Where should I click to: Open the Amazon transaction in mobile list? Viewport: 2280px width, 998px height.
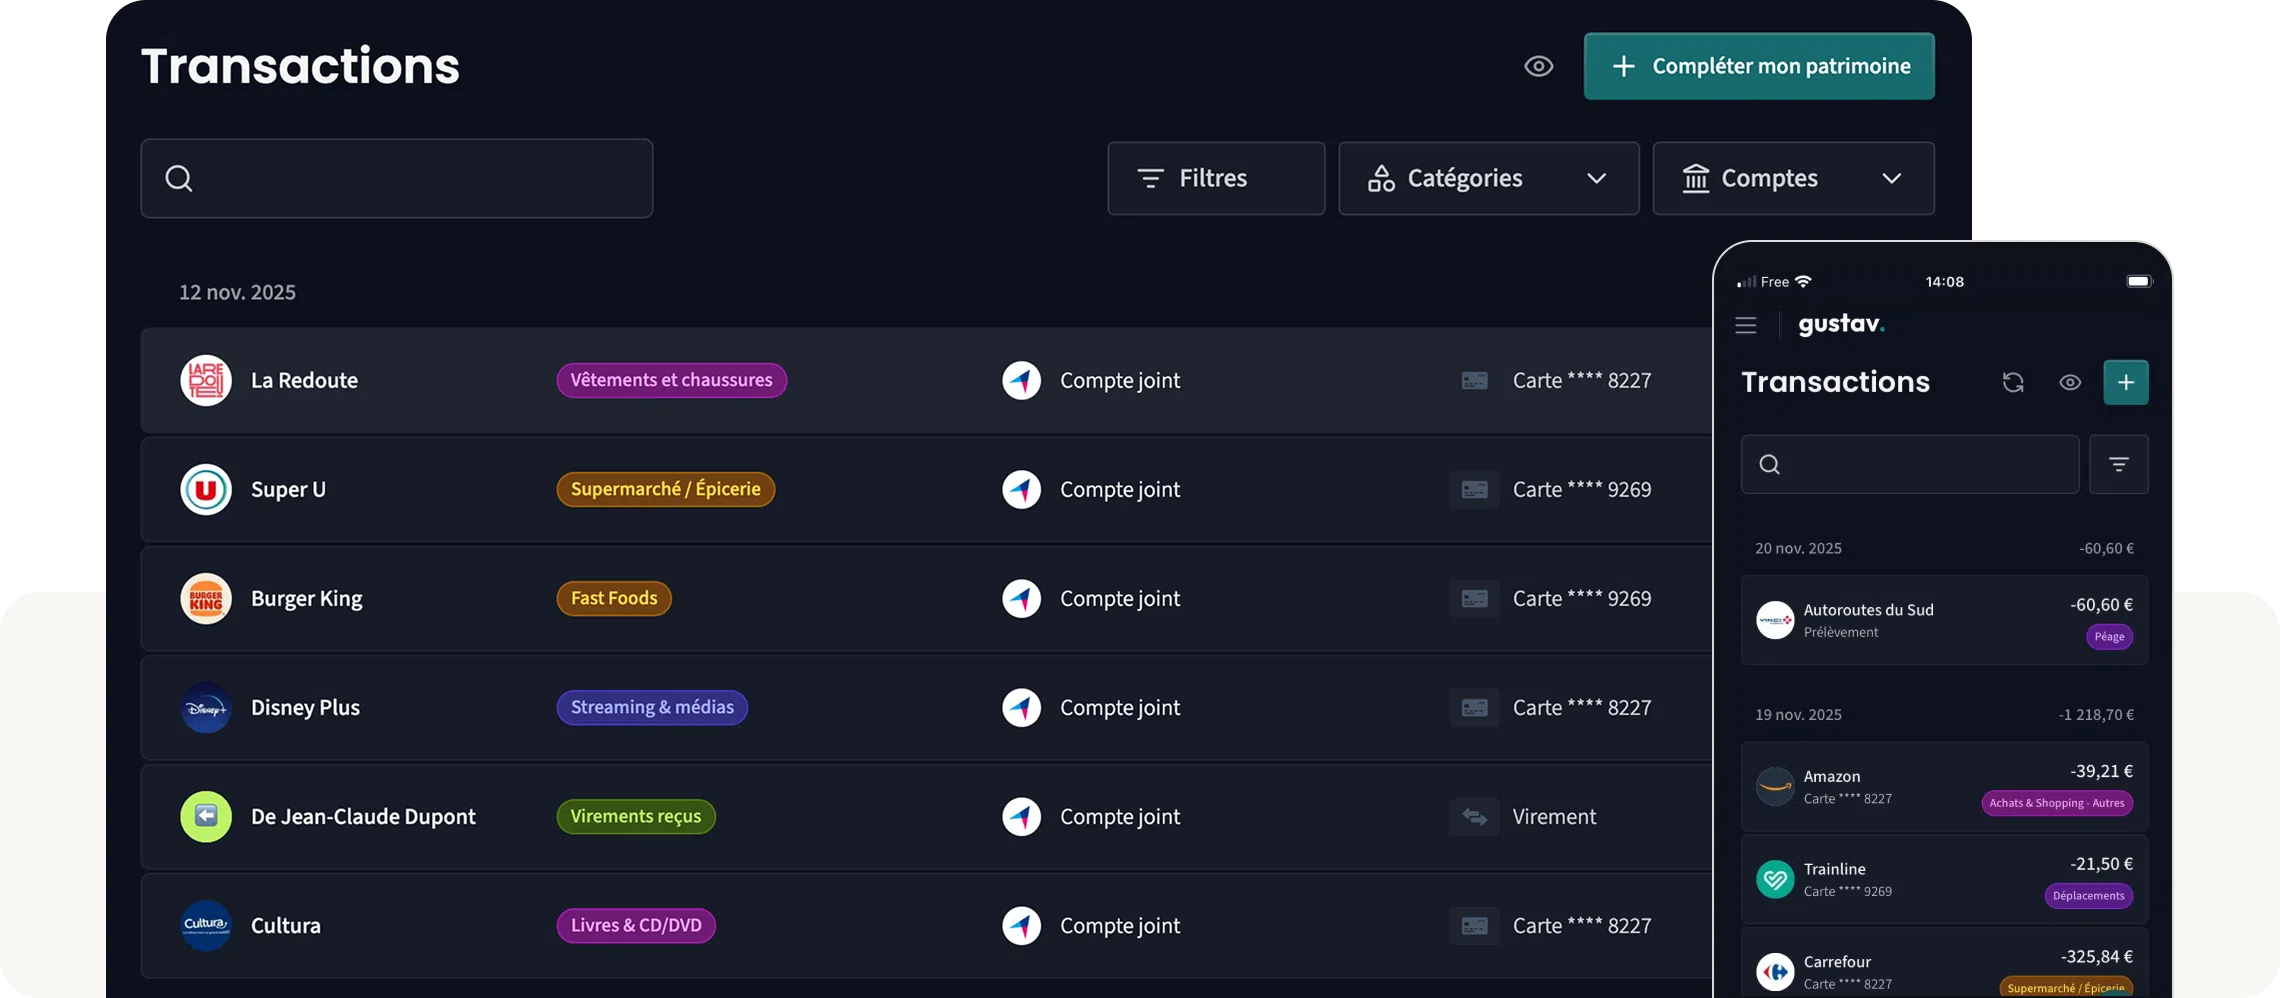pyautogui.click(x=1943, y=787)
